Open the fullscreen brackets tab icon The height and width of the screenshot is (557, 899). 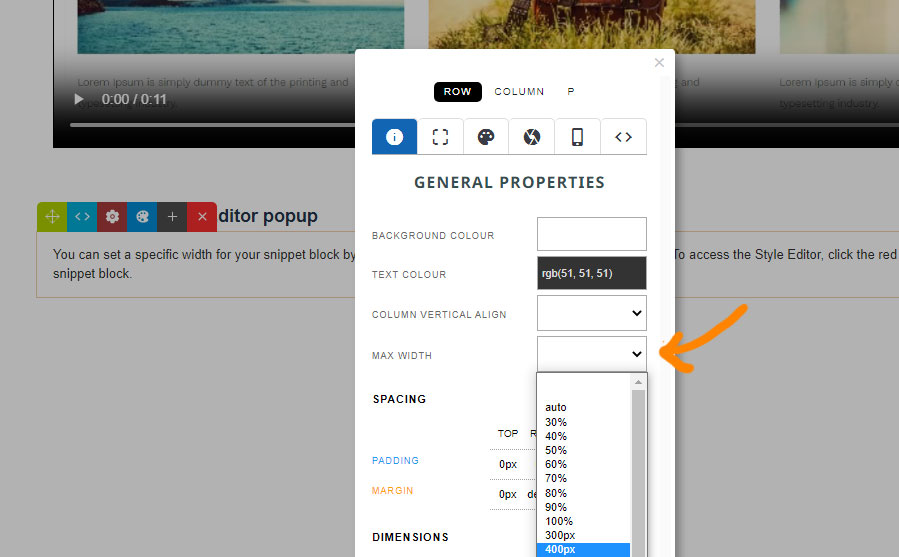click(x=440, y=137)
